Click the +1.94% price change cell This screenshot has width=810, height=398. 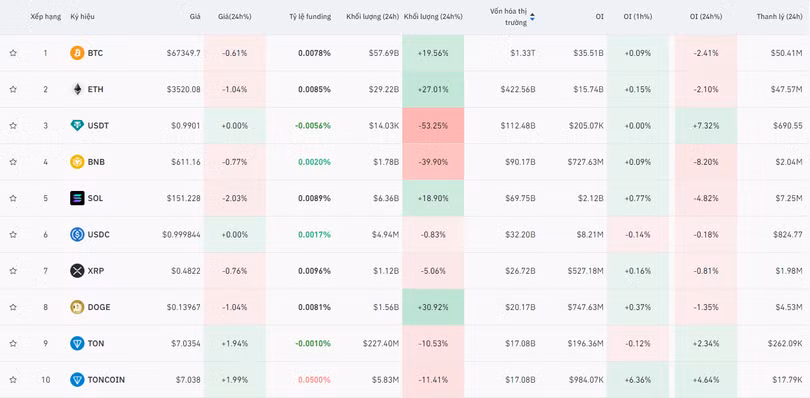tap(235, 343)
